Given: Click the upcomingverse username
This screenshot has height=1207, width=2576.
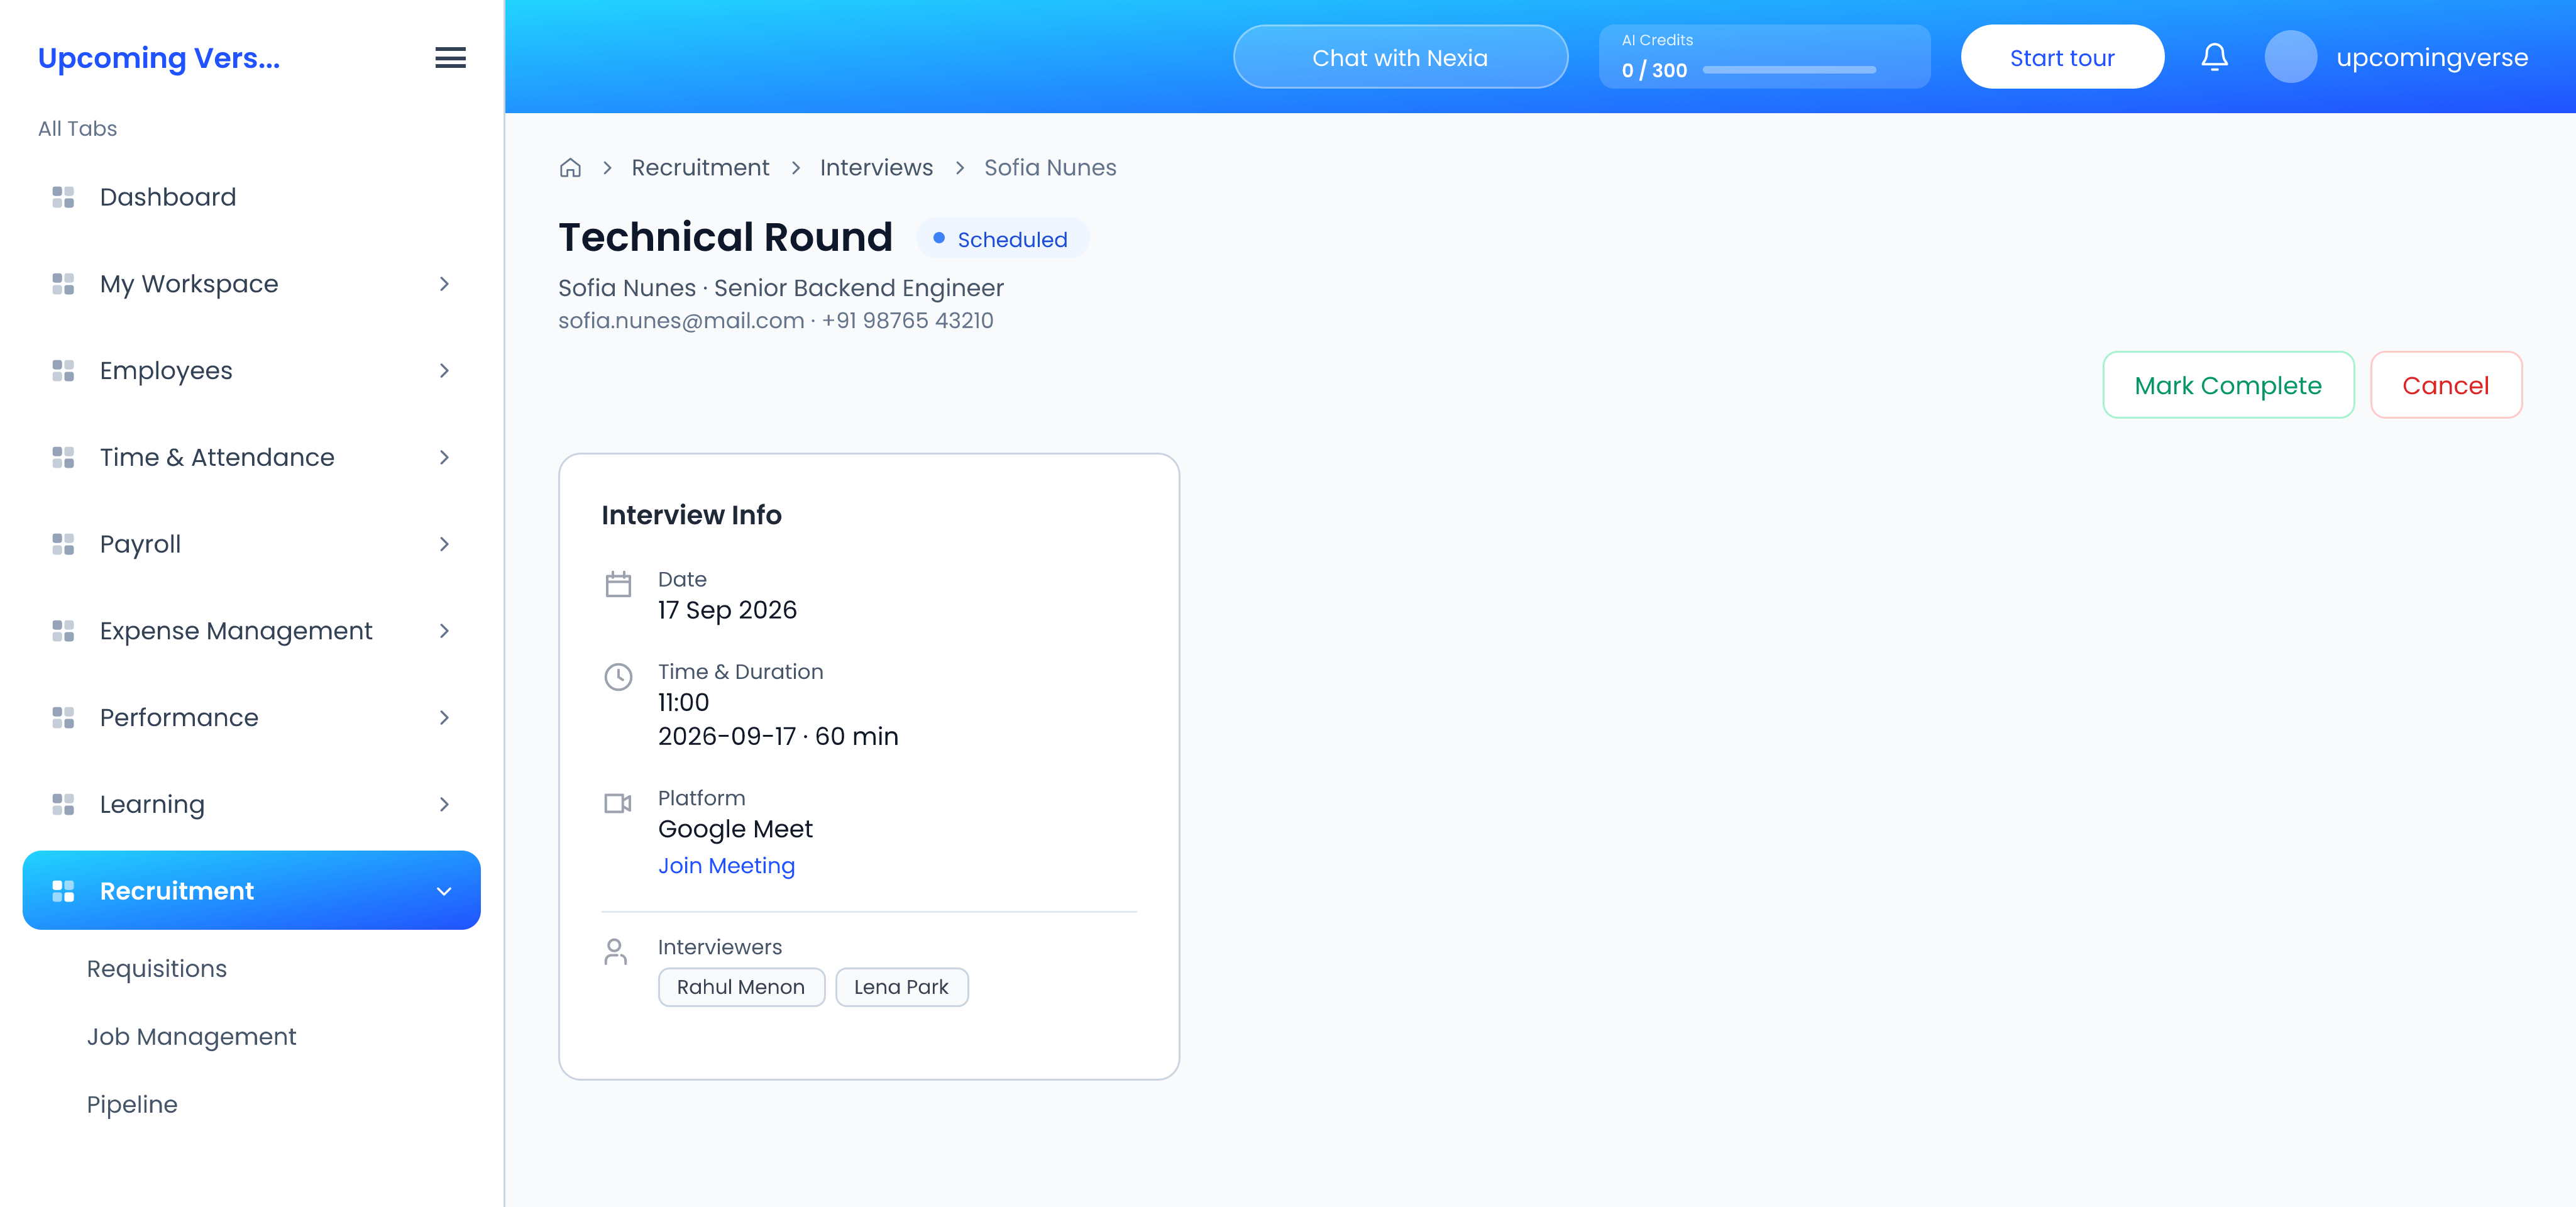Looking at the screenshot, I should pos(2432,58).
